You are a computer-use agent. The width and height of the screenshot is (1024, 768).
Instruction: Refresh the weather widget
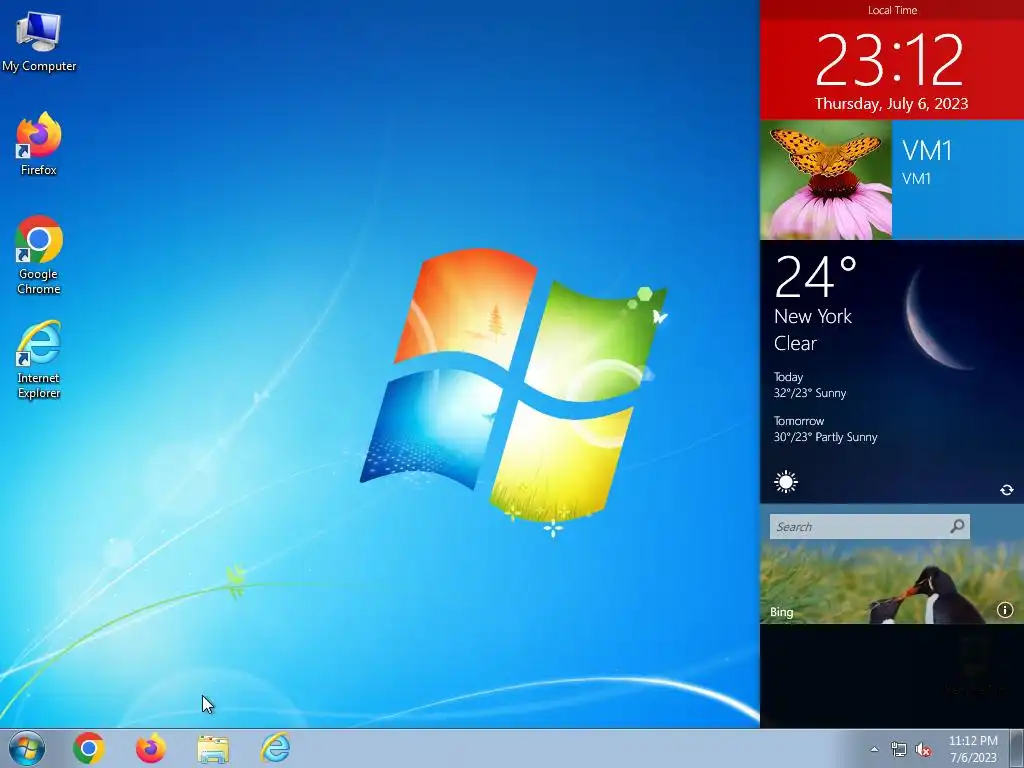[x=1006, y=489]
